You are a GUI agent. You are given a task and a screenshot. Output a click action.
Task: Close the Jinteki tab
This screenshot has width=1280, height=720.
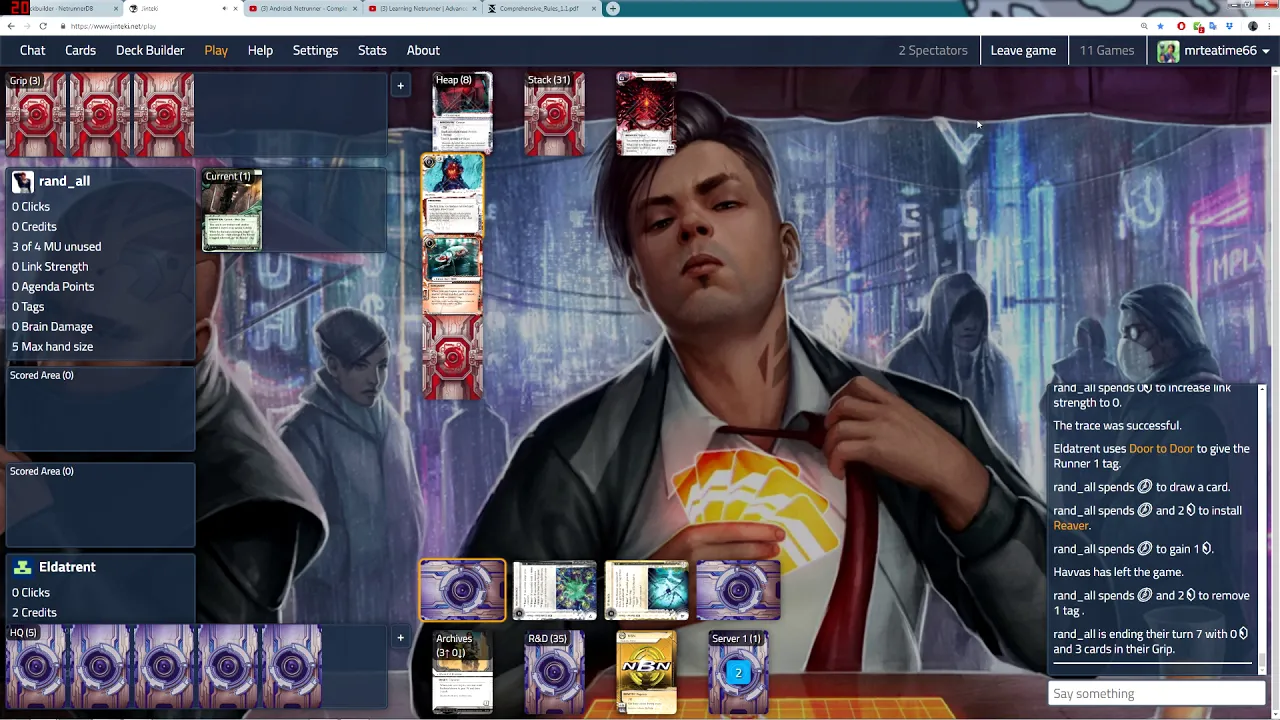pyautogui.click(x=235, y=8)
